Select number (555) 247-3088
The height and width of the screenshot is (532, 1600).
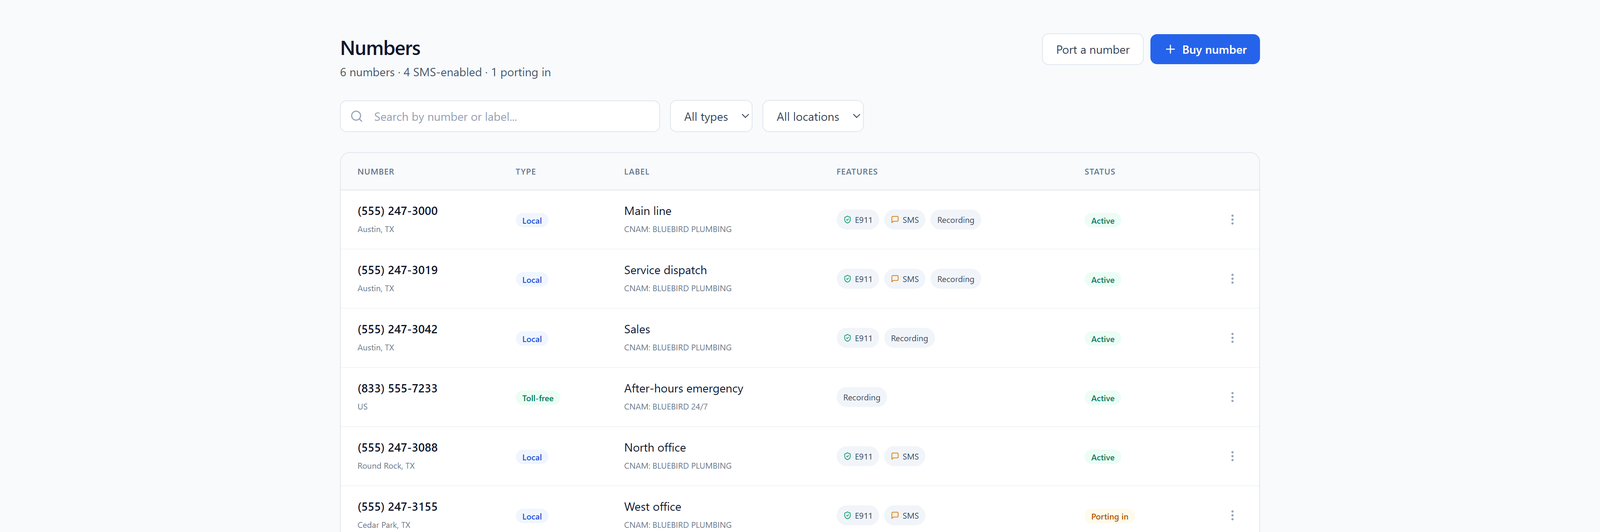[398, 447]
